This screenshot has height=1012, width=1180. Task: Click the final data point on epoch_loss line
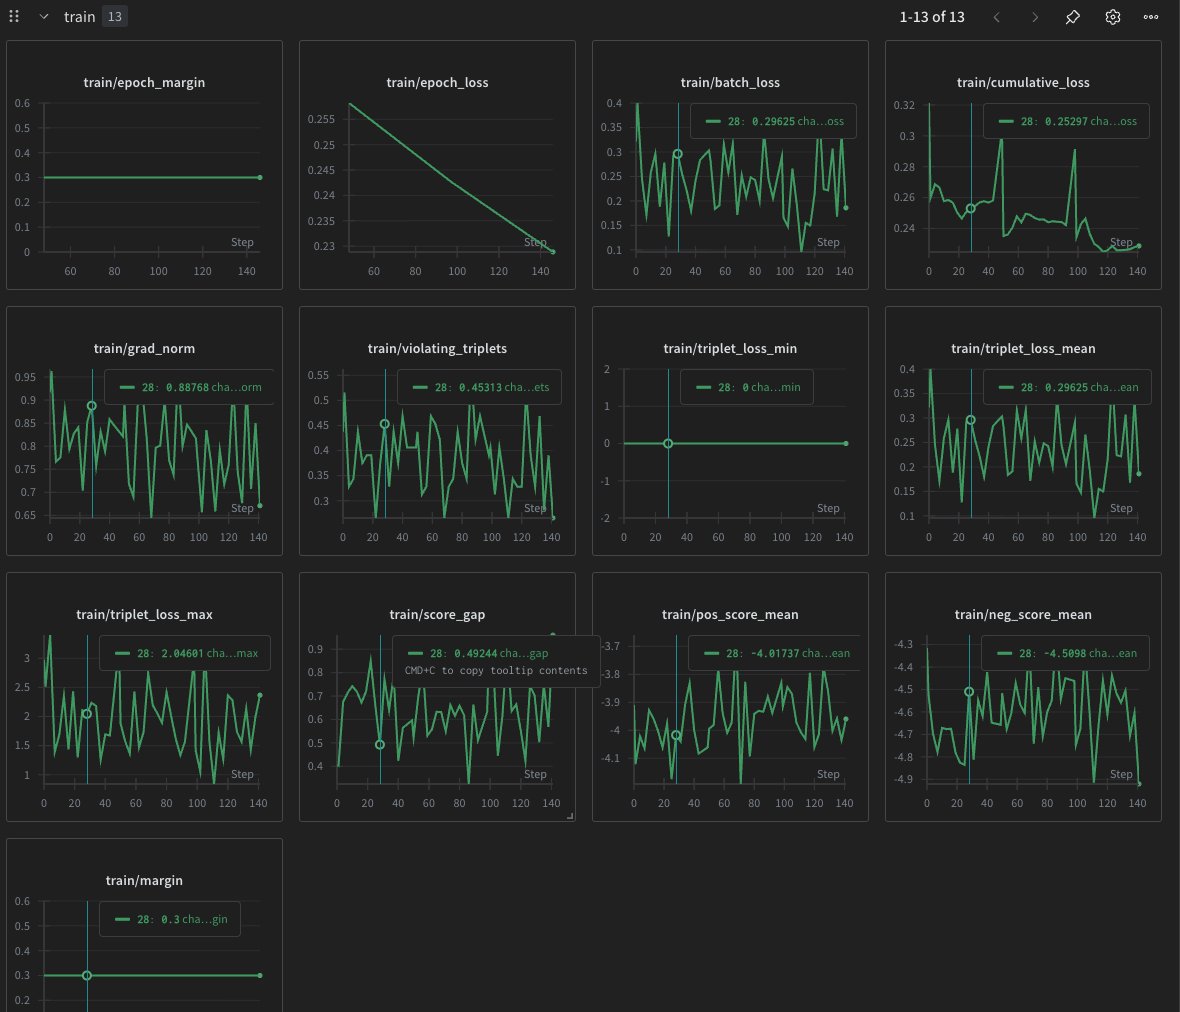pos(552,251)
